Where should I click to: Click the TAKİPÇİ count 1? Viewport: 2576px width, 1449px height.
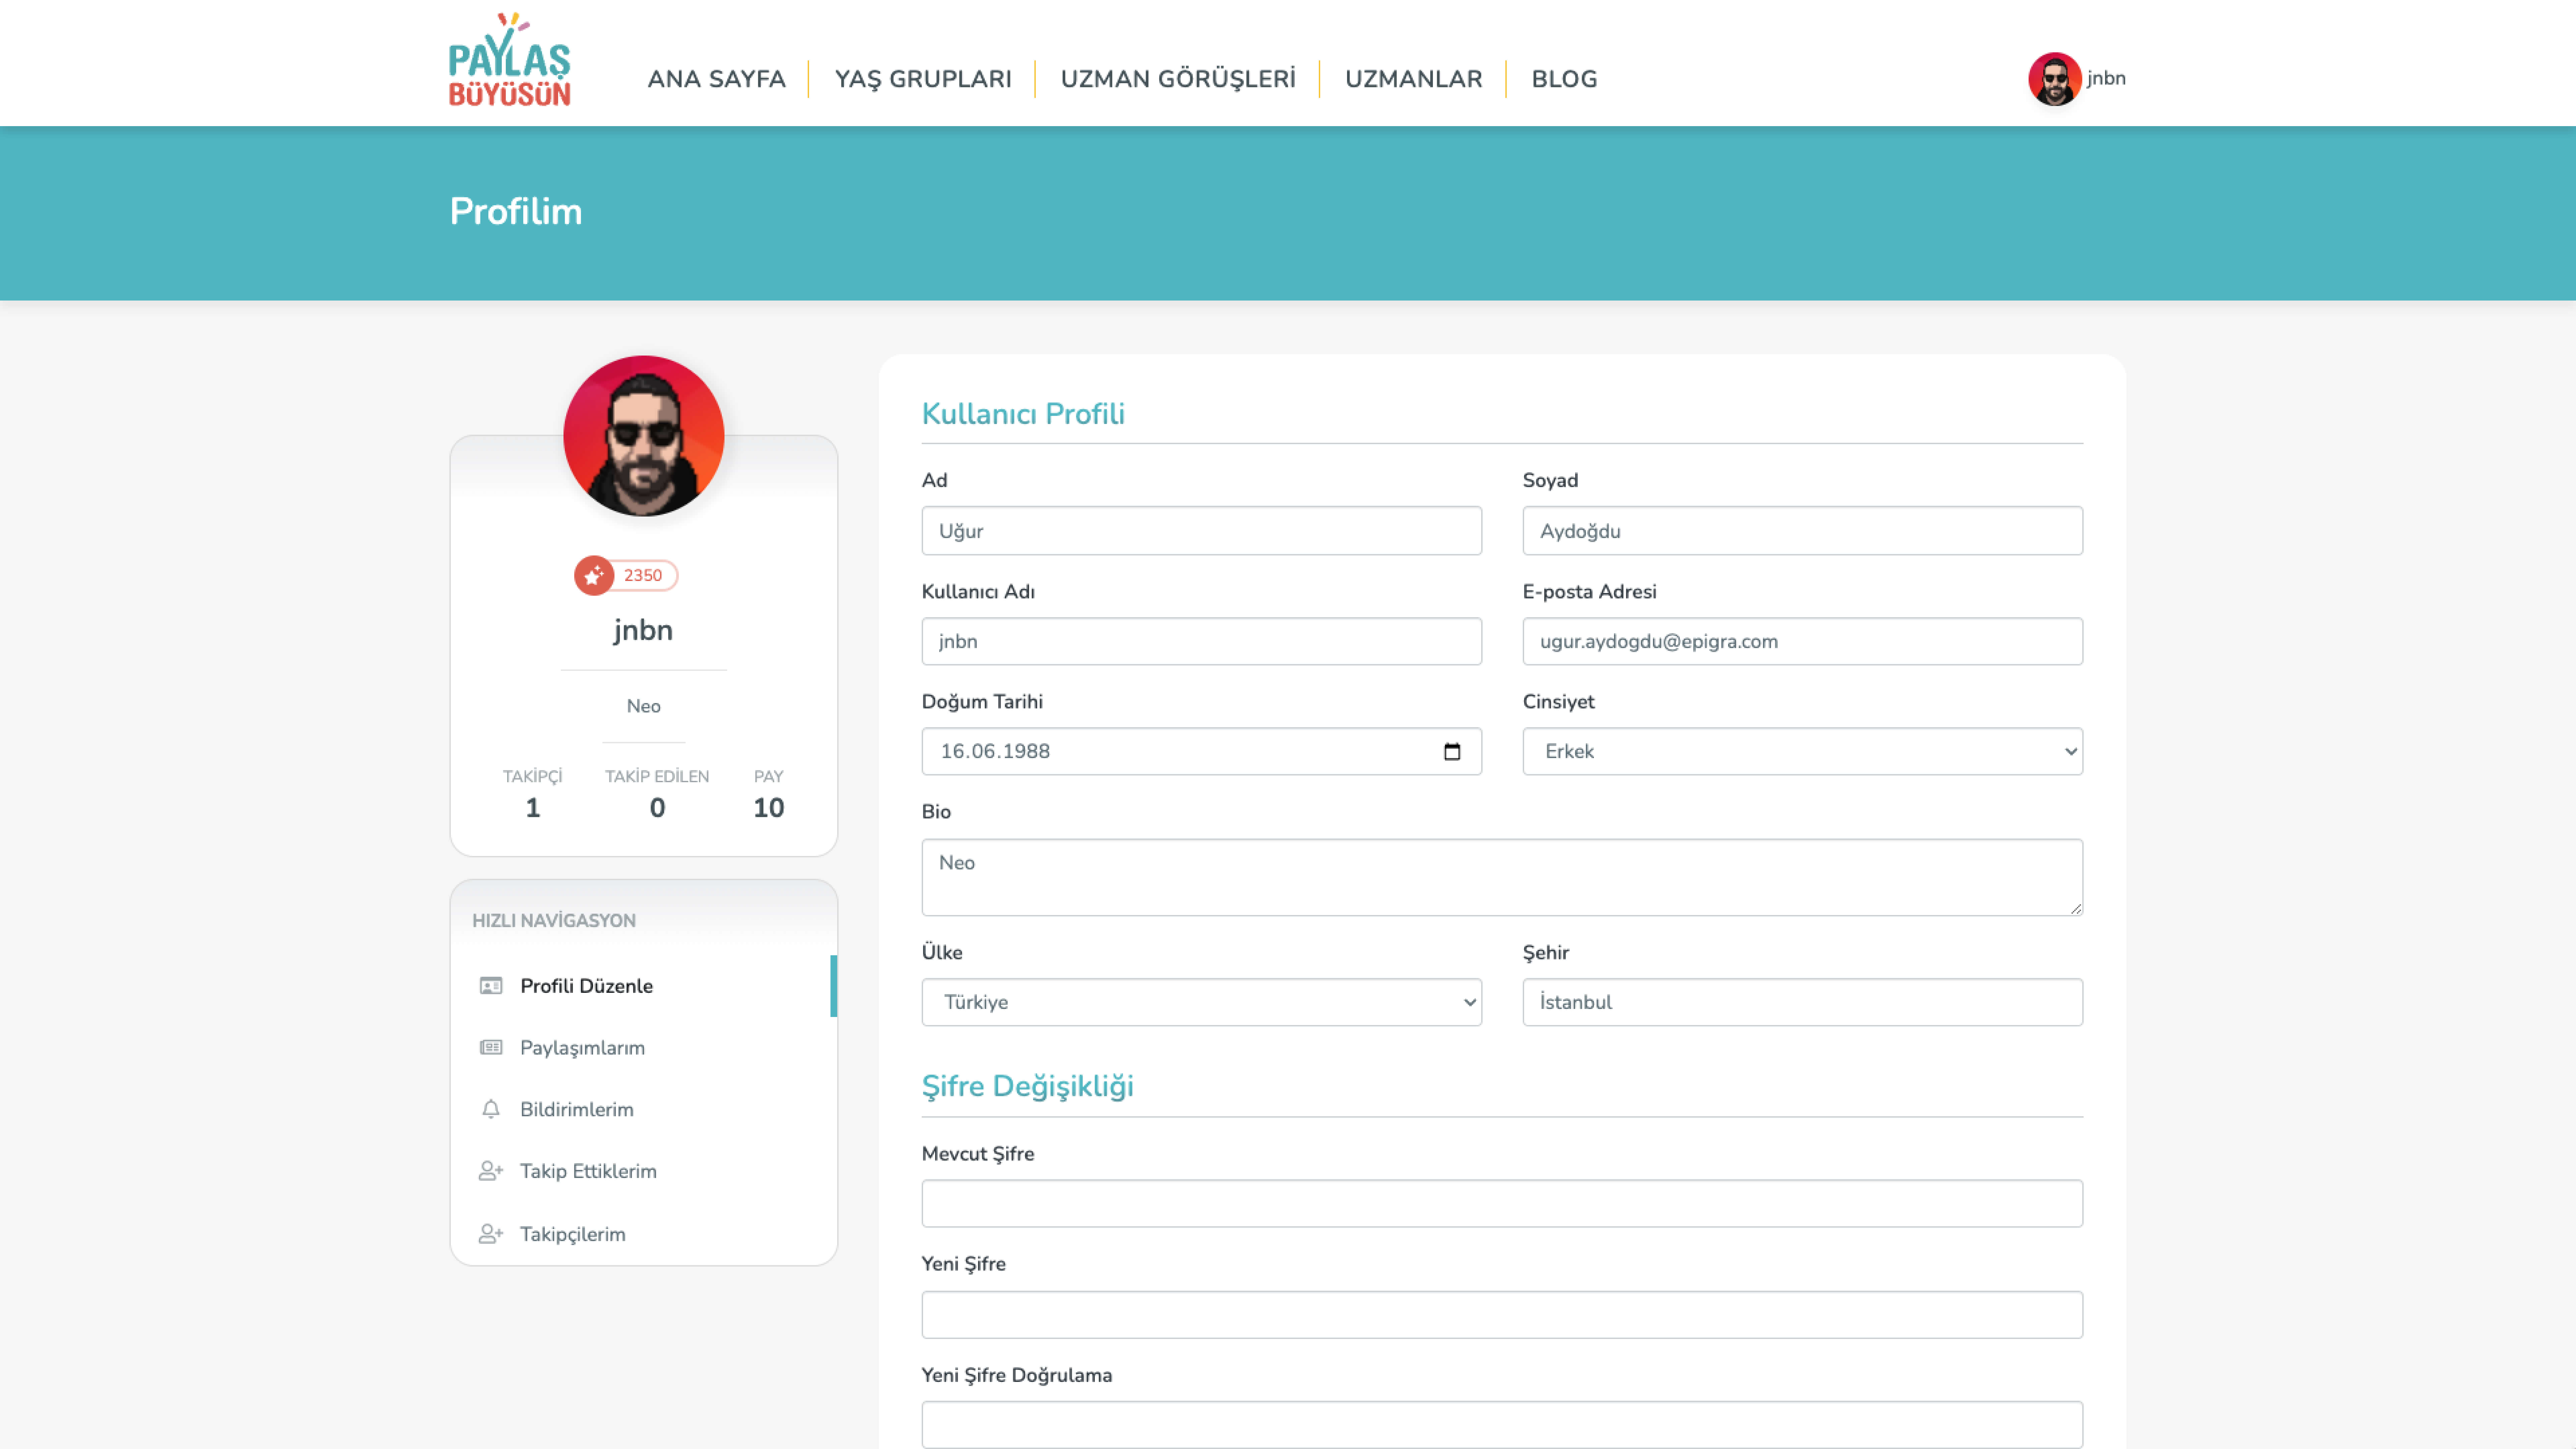(x=533, y=808)
